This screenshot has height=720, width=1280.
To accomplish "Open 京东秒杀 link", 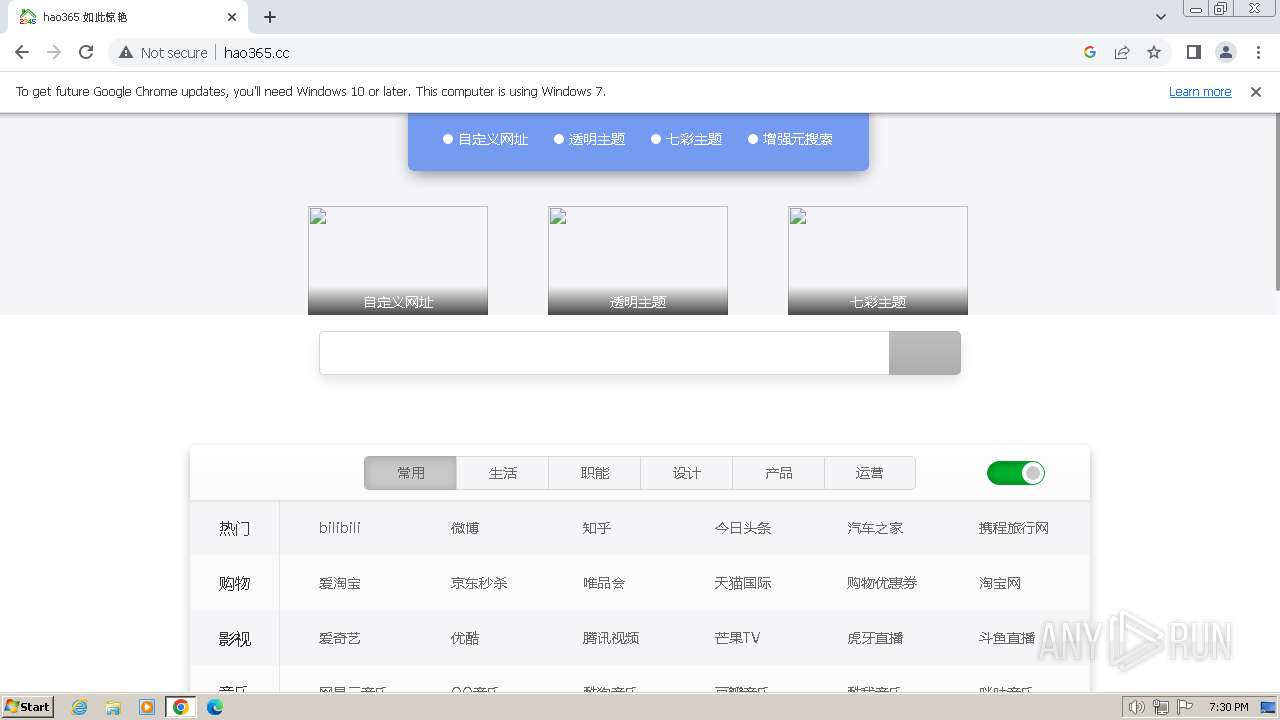I will click(x=479, y=583).
